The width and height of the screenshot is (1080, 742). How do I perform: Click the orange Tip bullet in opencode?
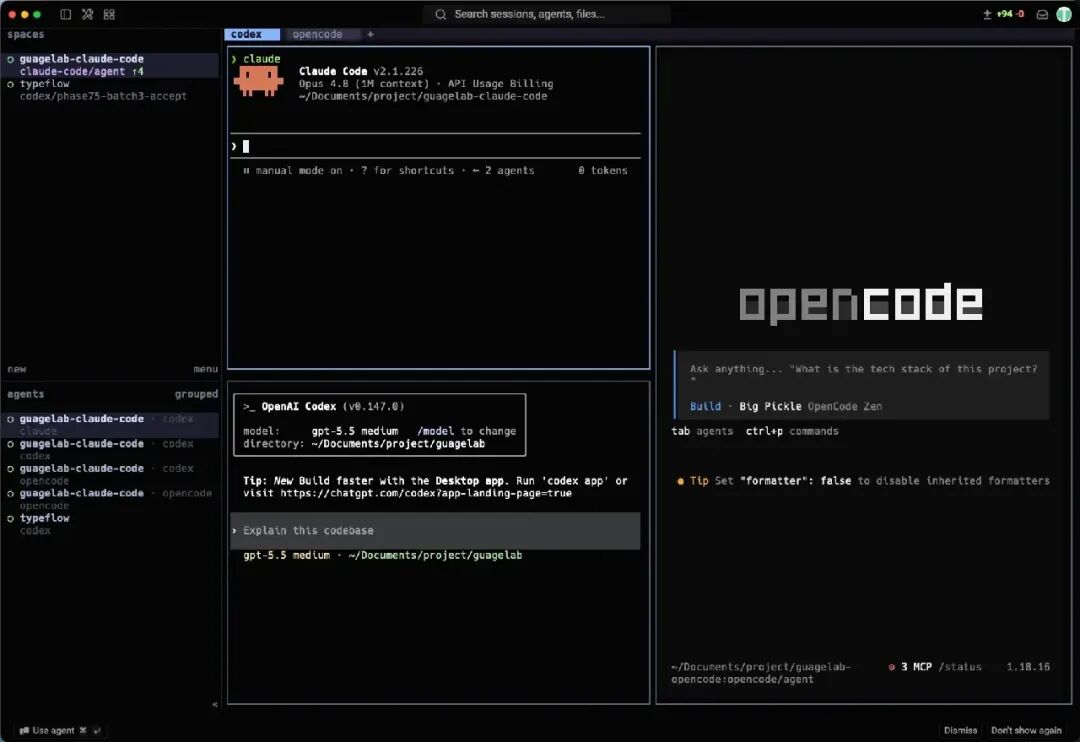(681, 481)
